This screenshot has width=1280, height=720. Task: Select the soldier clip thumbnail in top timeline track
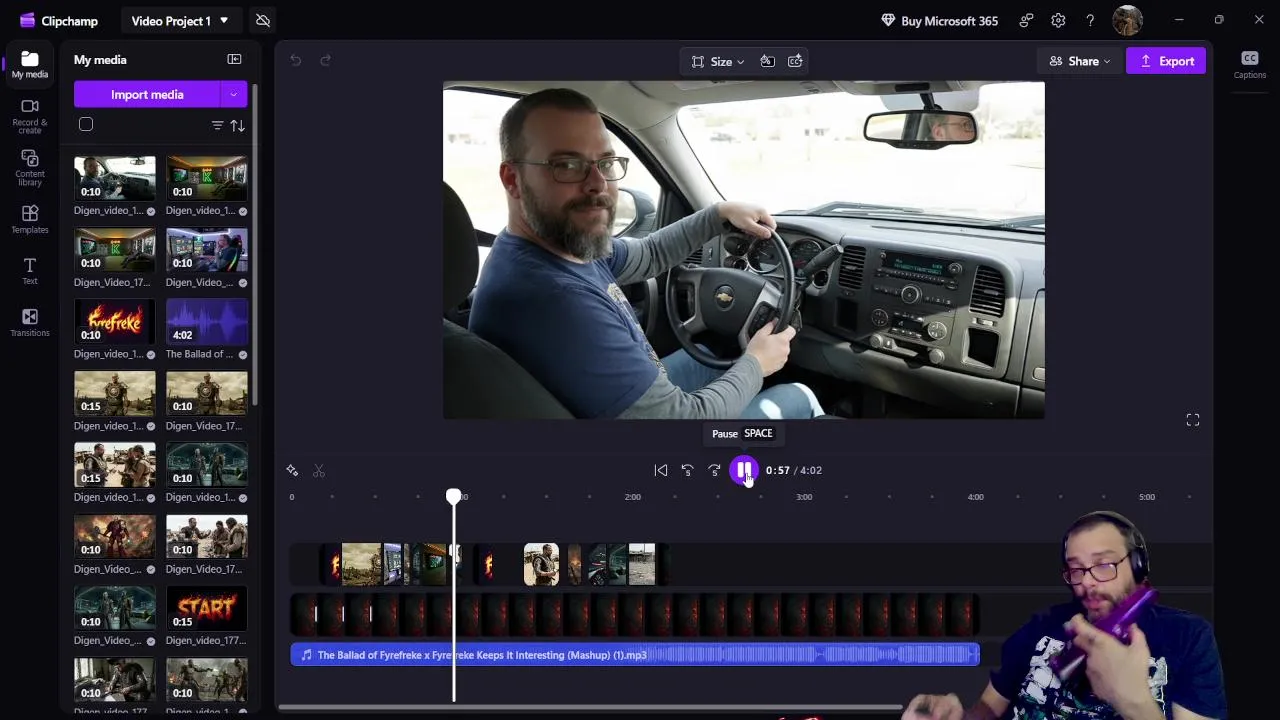[541, 564]
